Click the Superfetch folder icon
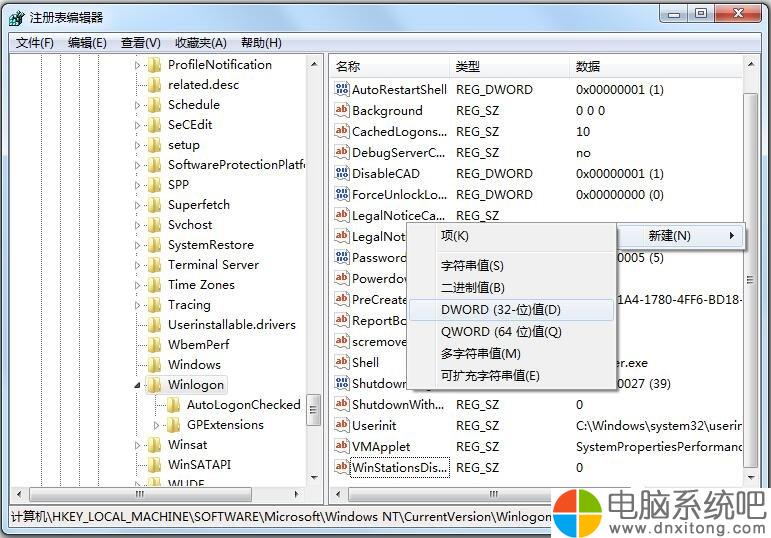Viewport: 771px width, 538px height. click(x=154, y=205)
